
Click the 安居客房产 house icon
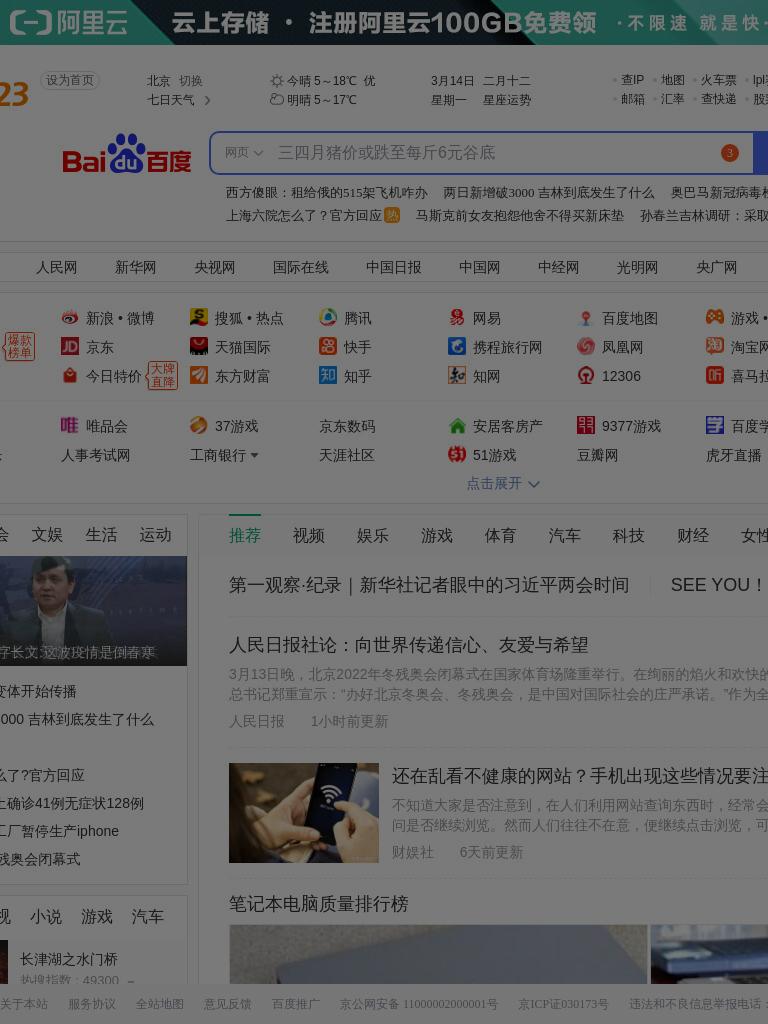[457, 426]
